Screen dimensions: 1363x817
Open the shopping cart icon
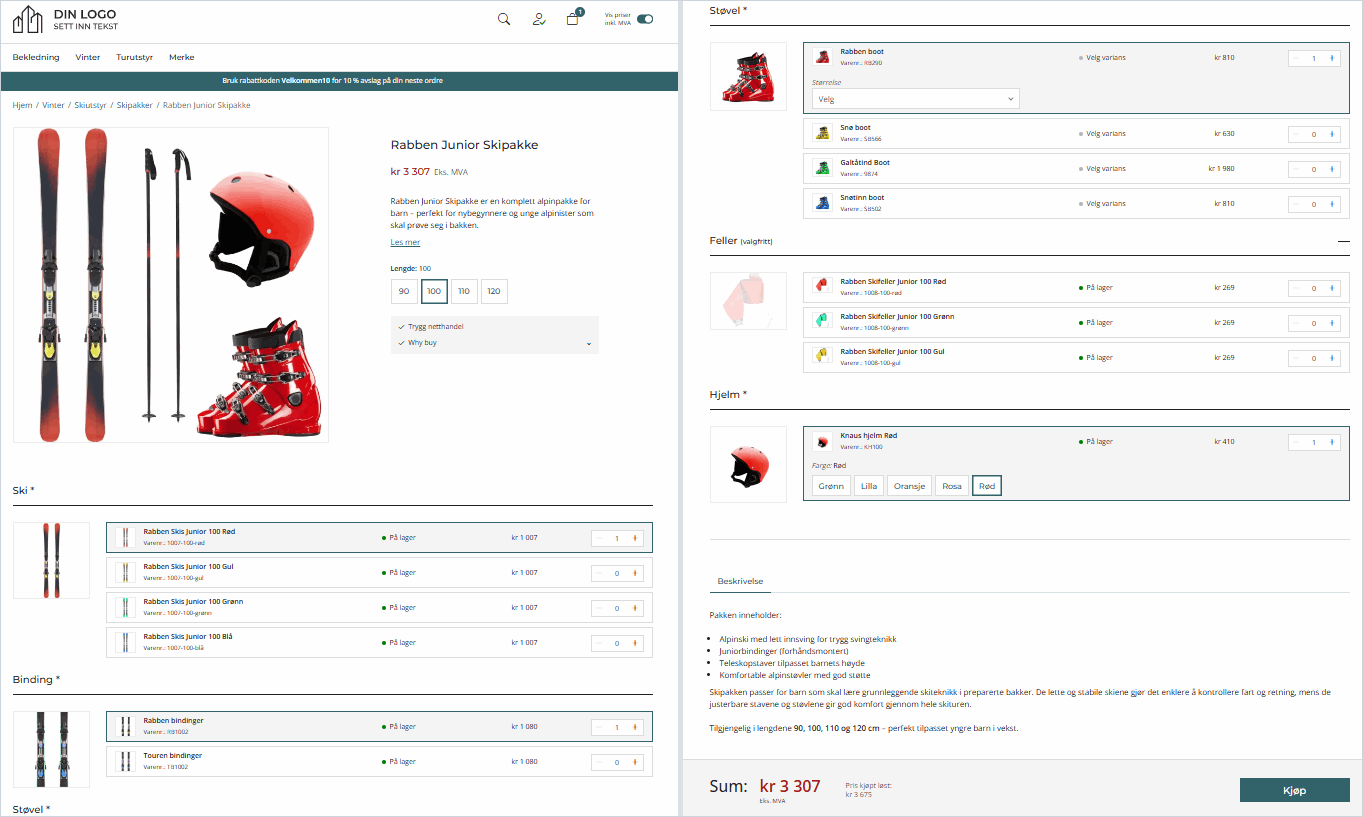click(x=573, y=19)
